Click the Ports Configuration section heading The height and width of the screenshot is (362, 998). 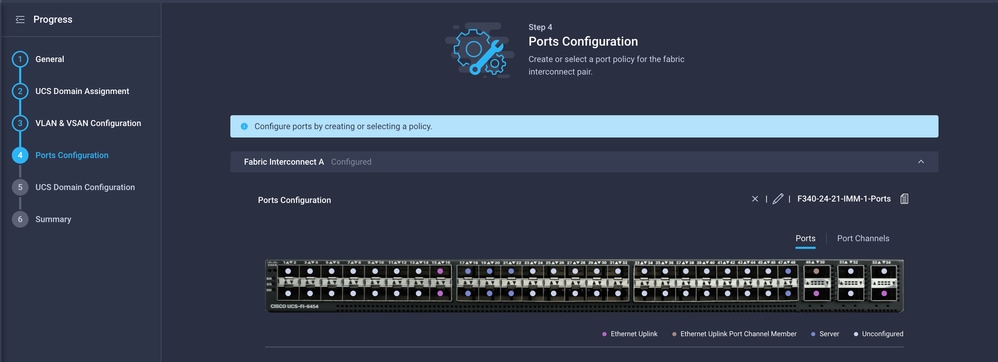(x=294, y=200)
